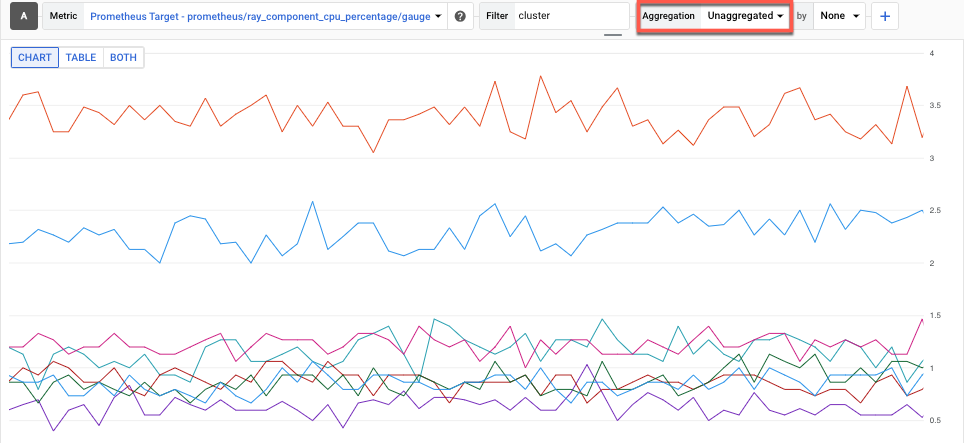The image size is (964, 443).
Task: Expand the Unaggregated aggregation dropdown
Action: (x=744, y=16)
